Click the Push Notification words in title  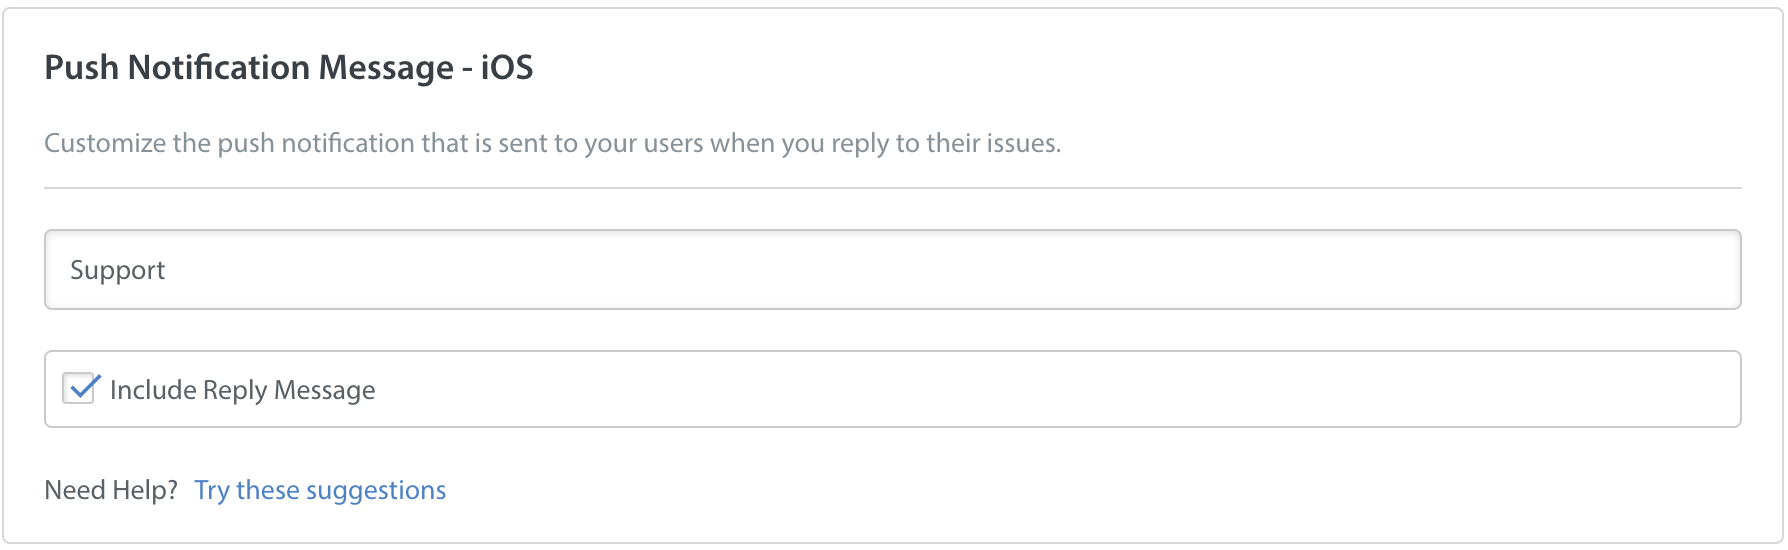[178, 67]
